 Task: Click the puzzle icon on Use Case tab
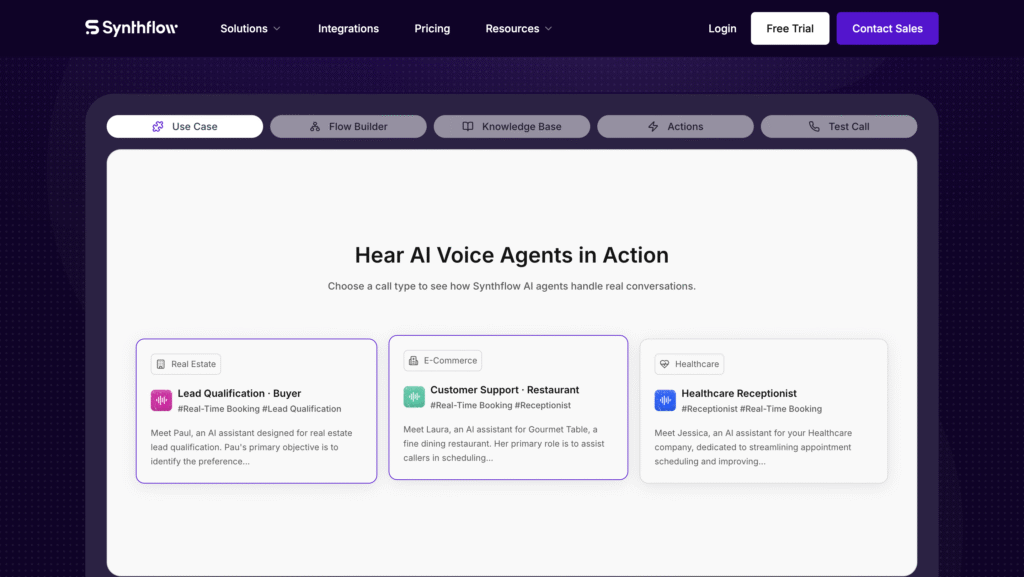pyautogui.click(x=158, y=127)
